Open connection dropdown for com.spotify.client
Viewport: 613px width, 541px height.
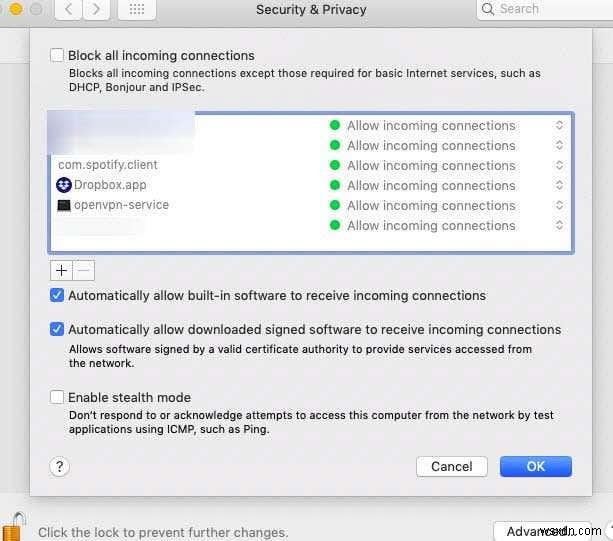coord(559,165)
